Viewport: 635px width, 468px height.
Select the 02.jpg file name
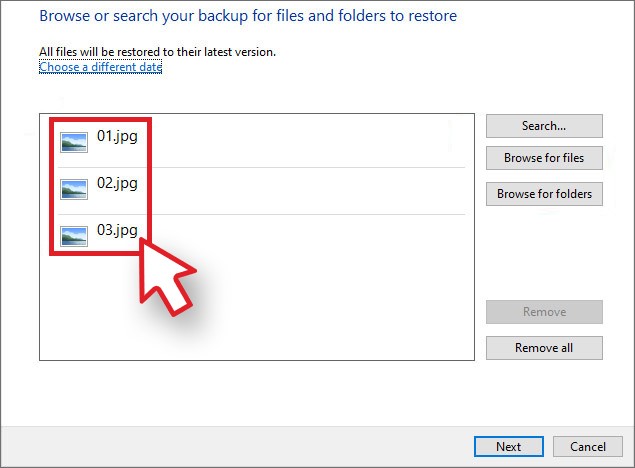(116, 183)
